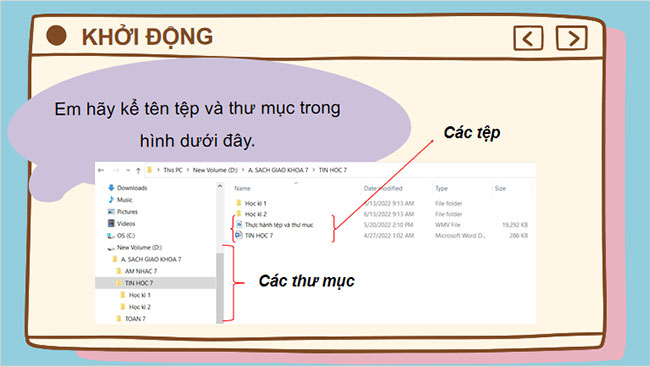Select This PC in the address breadcrumb
The height and width of the screenshot is (367, 650).
173,170
